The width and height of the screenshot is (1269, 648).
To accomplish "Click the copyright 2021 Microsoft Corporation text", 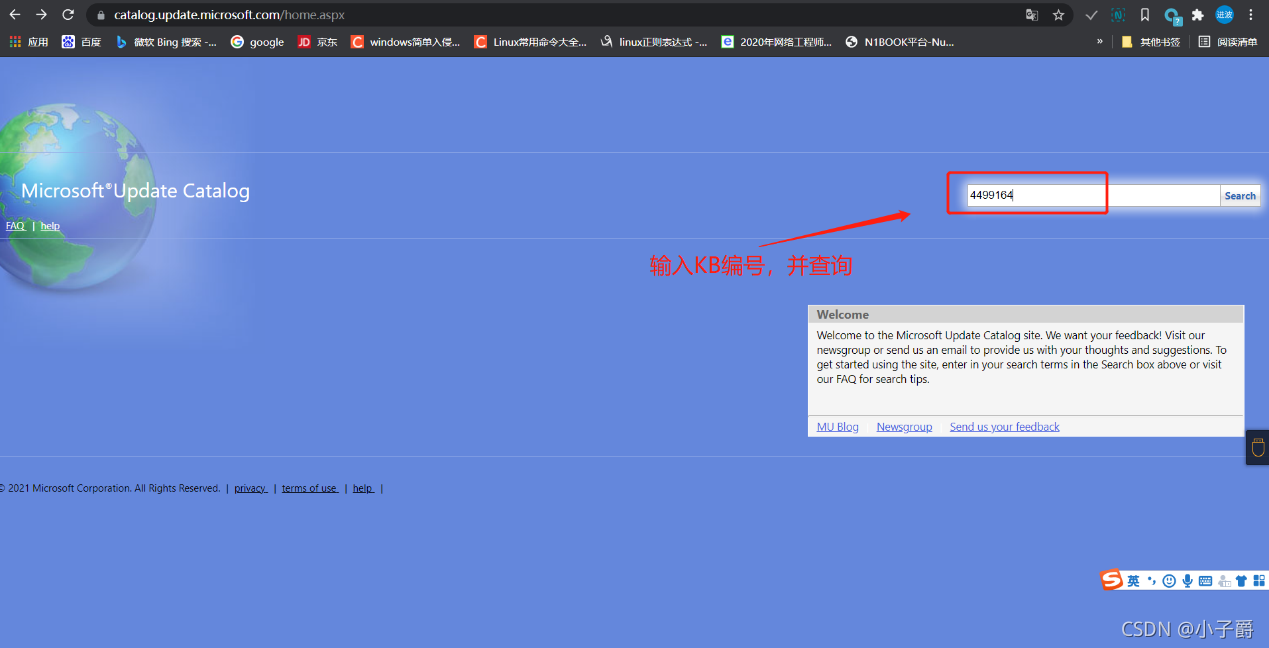I will [x=110, y=488].
